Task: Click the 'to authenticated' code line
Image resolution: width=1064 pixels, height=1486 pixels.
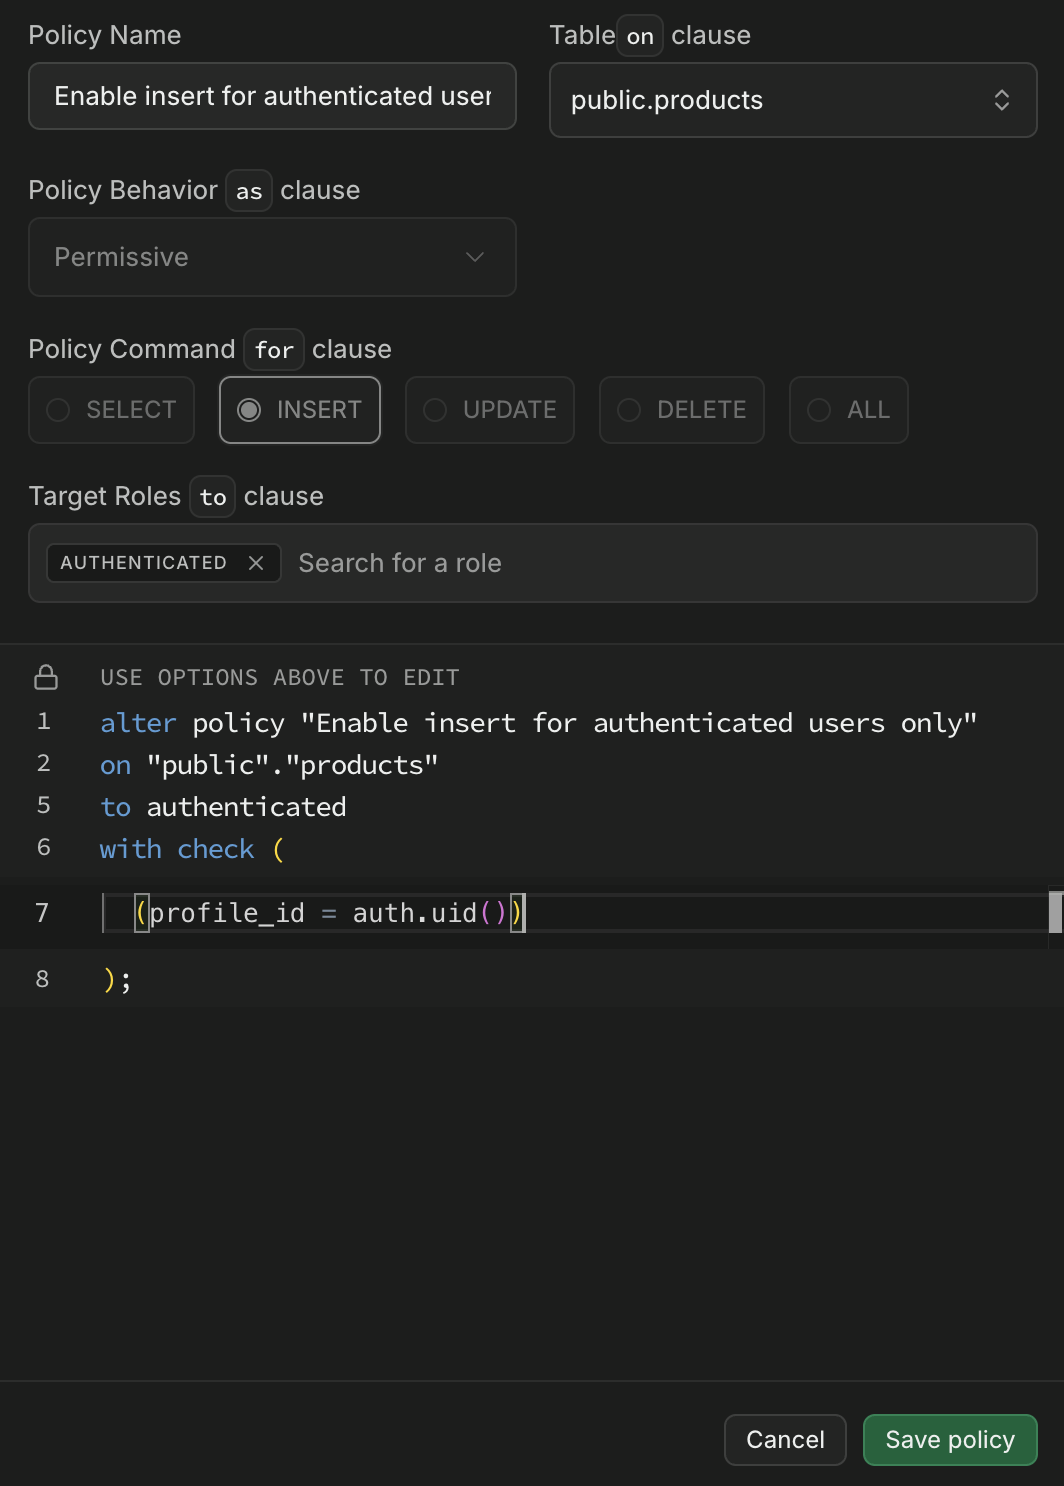Action: pos(223,807)
